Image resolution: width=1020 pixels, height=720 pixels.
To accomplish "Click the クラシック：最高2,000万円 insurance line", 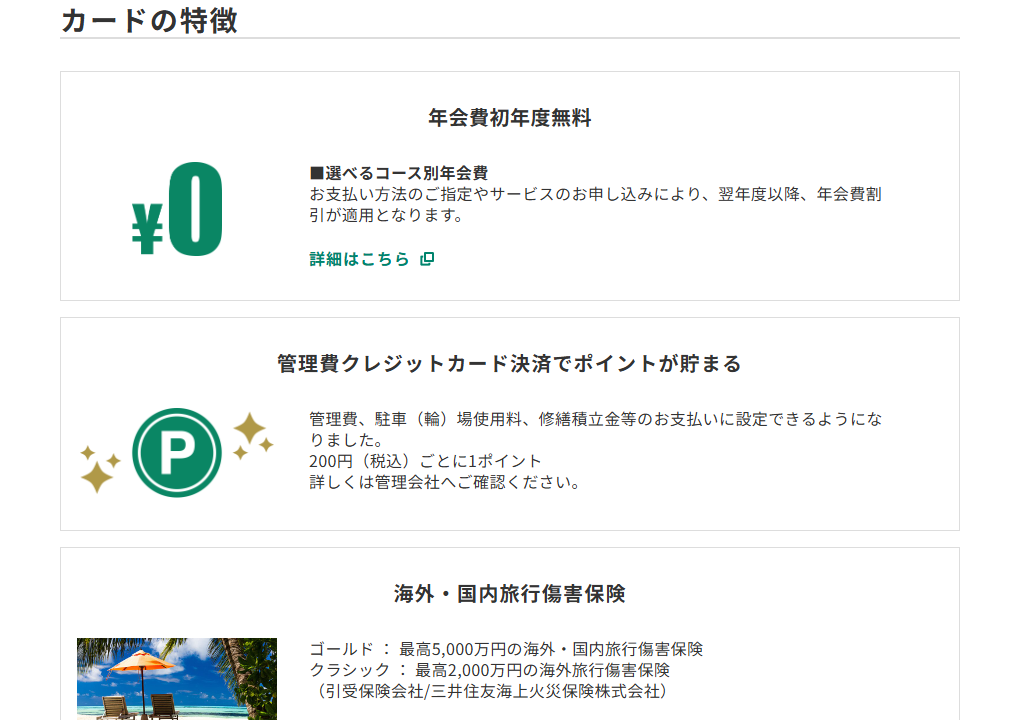I will [490, 670].
